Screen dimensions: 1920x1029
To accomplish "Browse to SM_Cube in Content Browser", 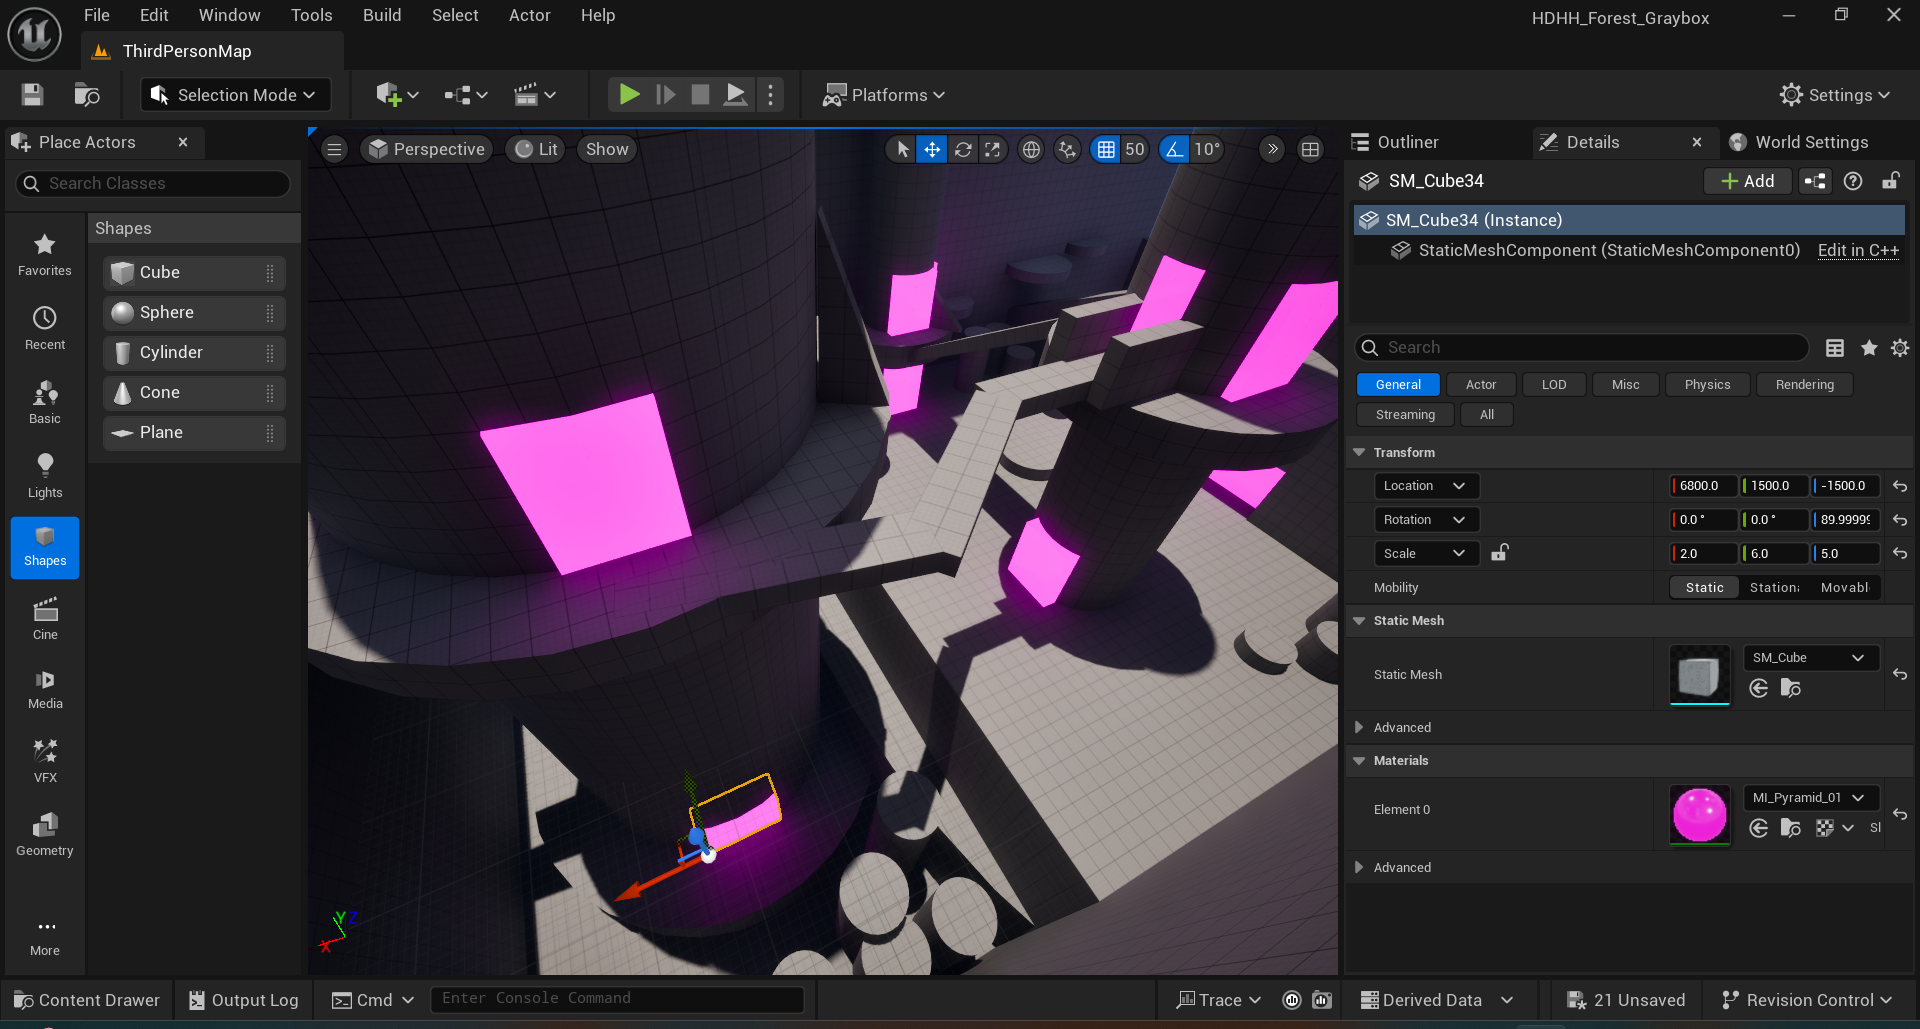I will (x=1790, y=688).
